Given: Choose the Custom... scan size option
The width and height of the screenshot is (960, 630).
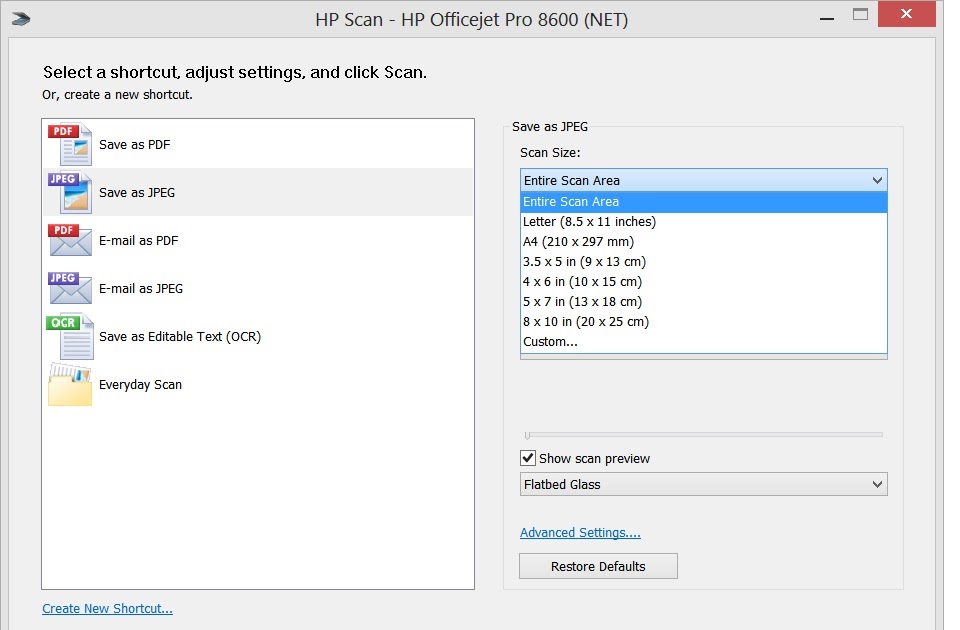Looking at the screenshot, I should point(703,342).
